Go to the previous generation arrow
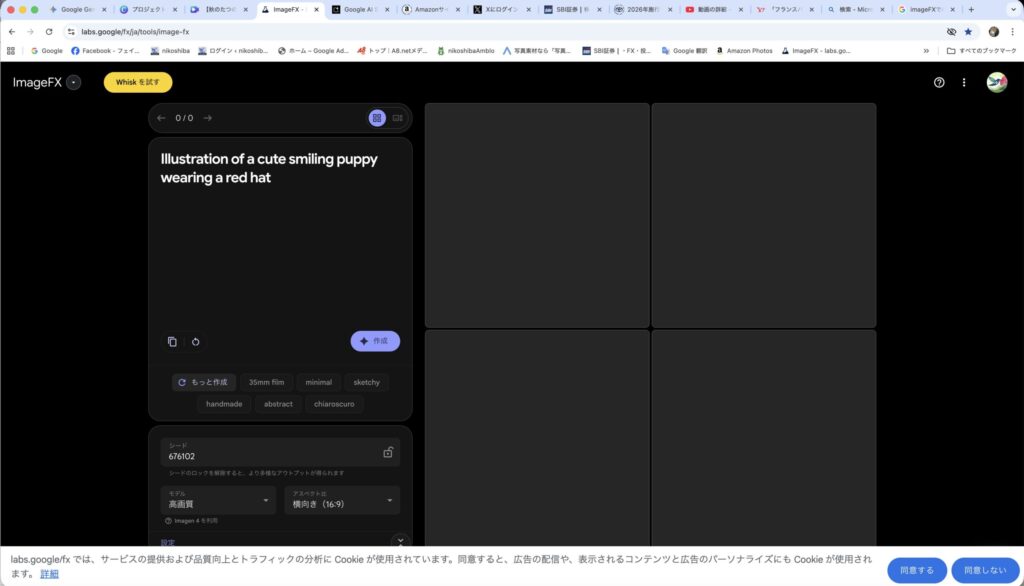 (161, 118)
